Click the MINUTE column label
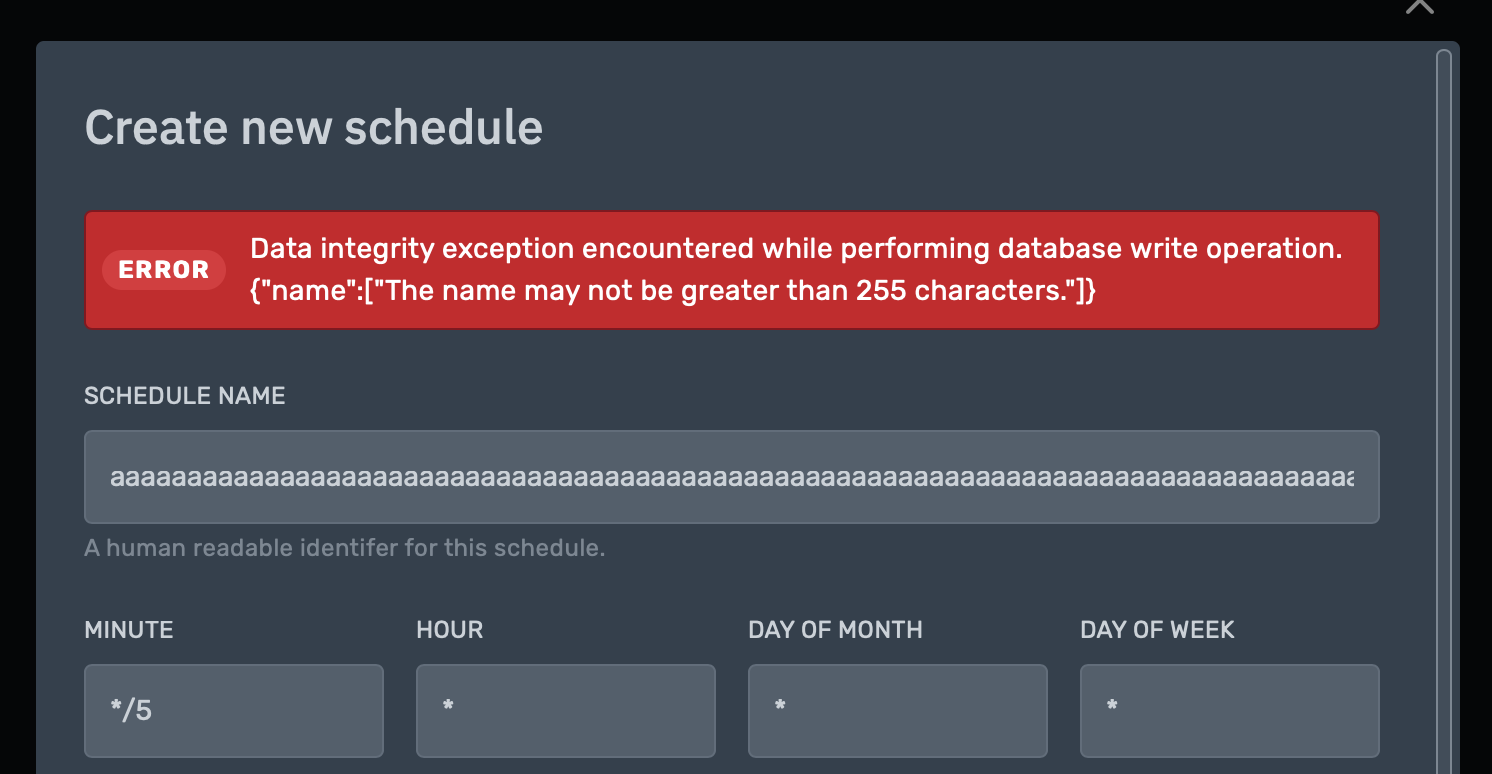1492x774 pixels. coord(128,630)
